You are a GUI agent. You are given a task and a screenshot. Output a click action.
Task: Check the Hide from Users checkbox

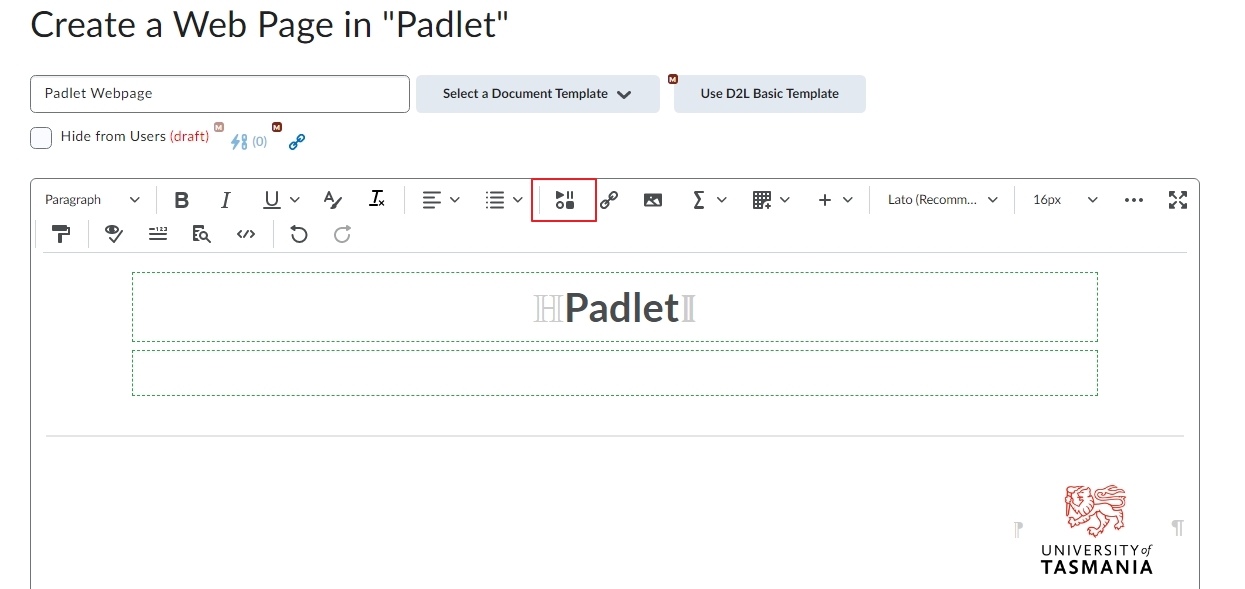coord(41,138)
